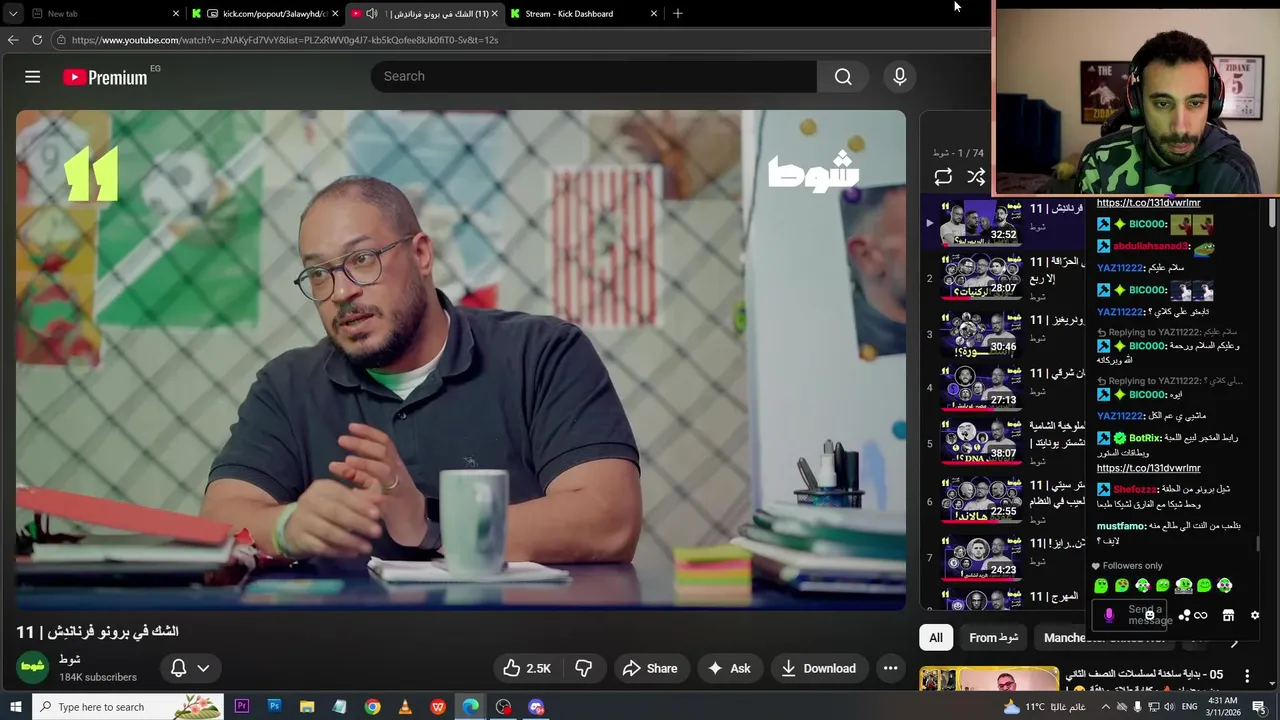Play playlist video with 30:46 duration
The image size is (1280, 720).
tap(980, 335)
